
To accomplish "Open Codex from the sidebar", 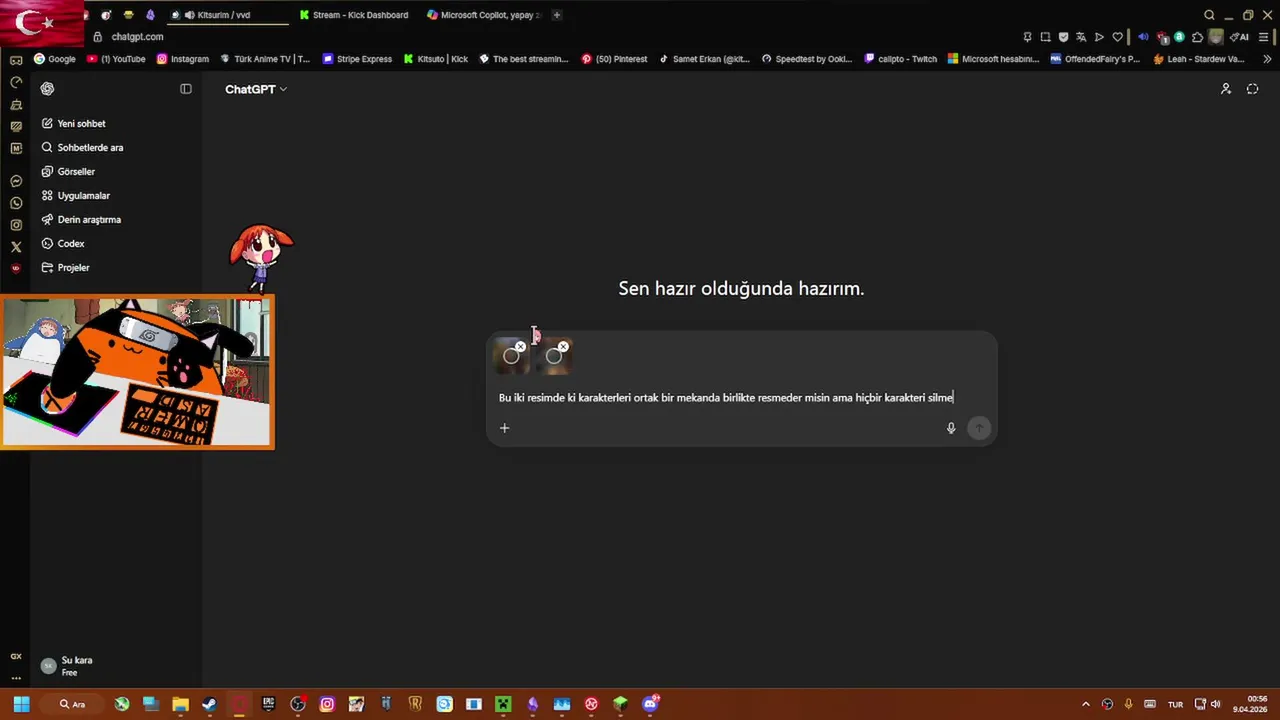I will [63, 244].
